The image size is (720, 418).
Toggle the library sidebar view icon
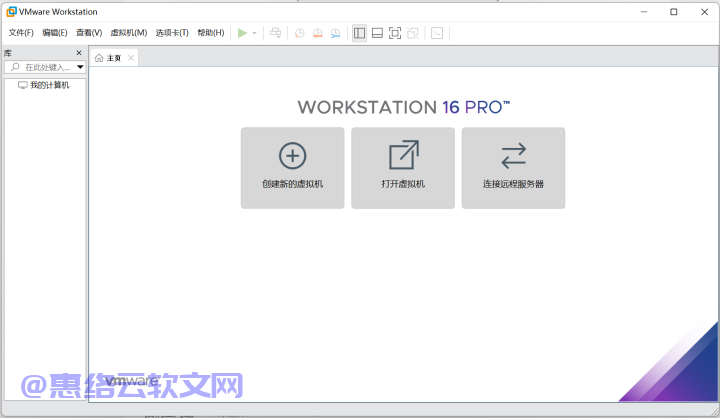coord(360,33)
